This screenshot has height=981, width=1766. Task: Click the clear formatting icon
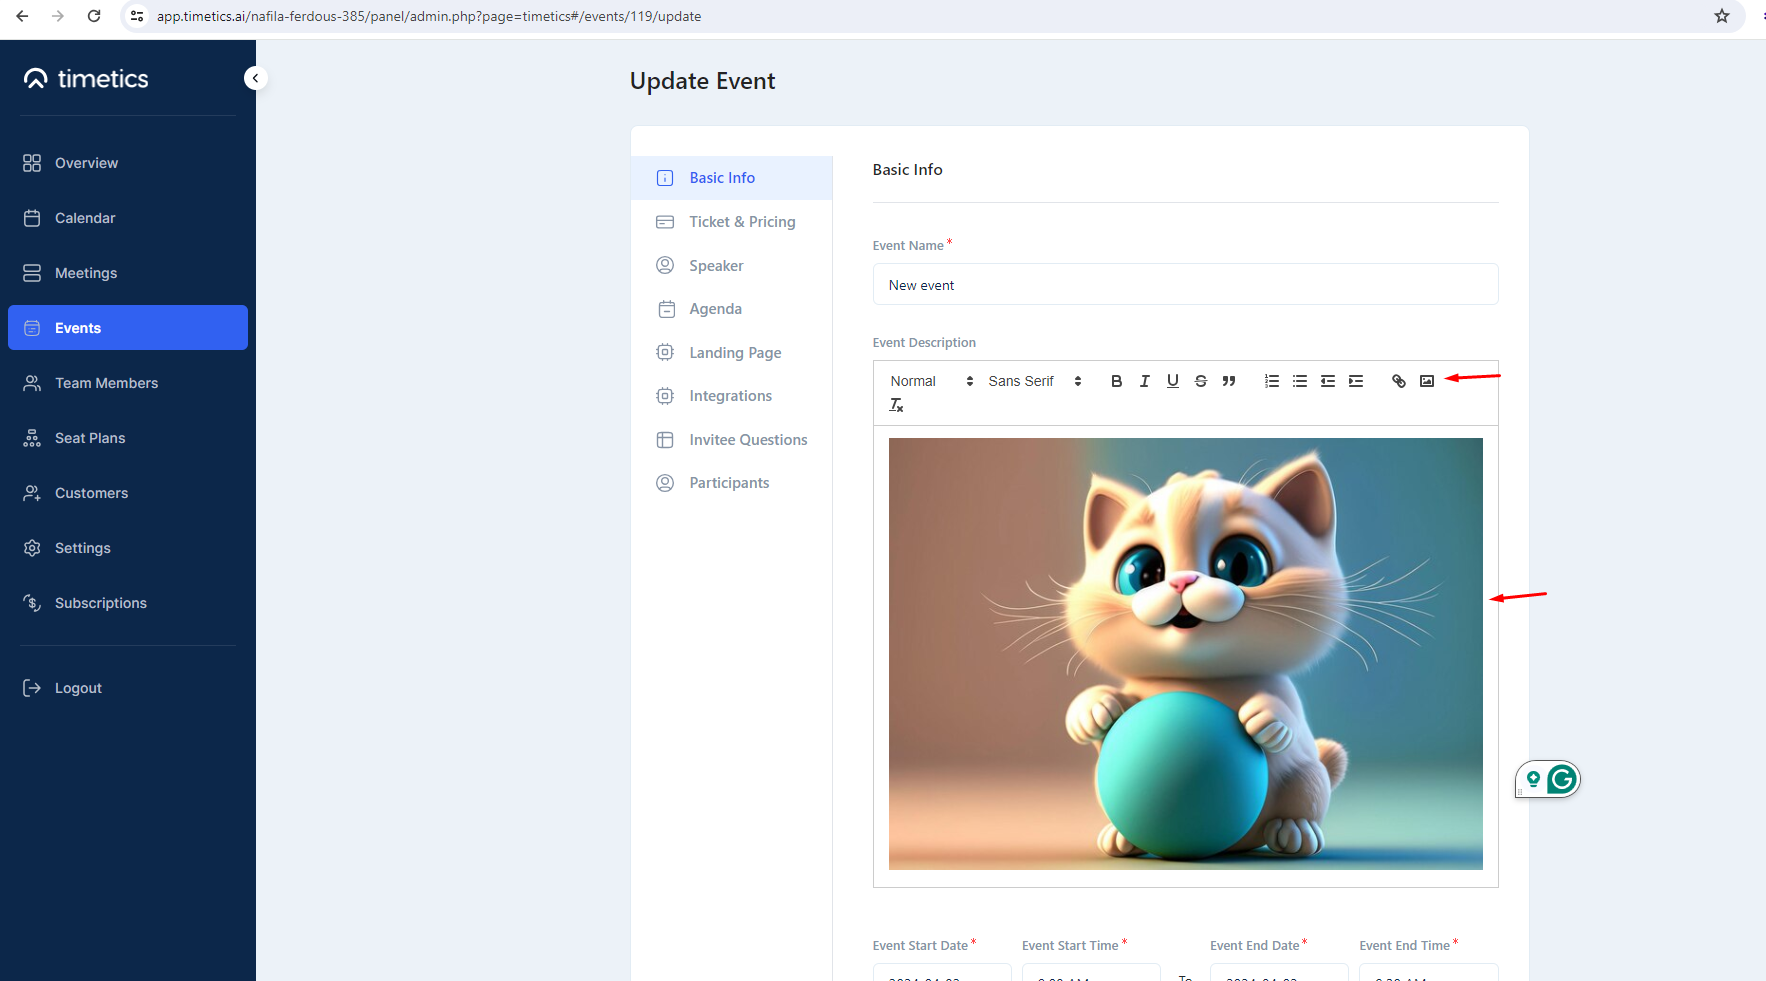[896, 404]
